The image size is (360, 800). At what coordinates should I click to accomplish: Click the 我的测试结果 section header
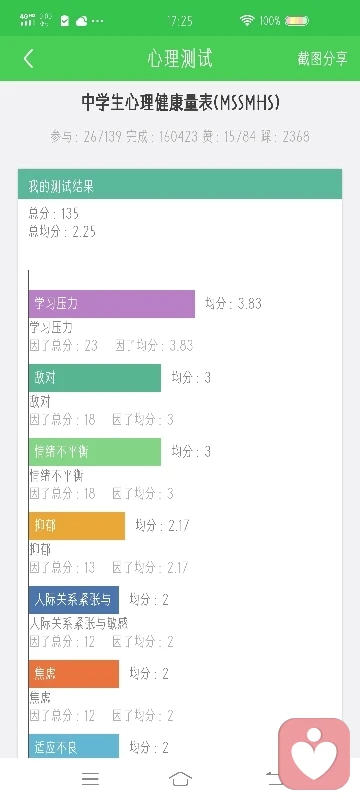180,184
